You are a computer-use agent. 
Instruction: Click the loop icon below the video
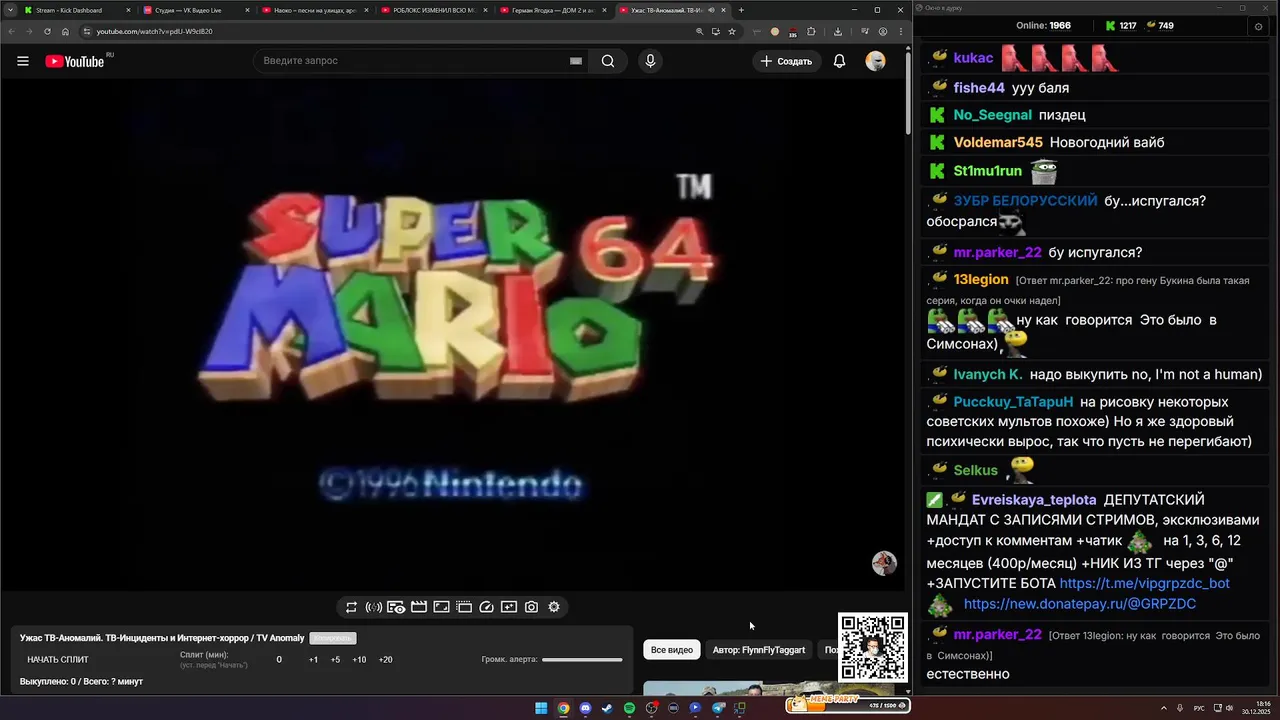[351, 607]
